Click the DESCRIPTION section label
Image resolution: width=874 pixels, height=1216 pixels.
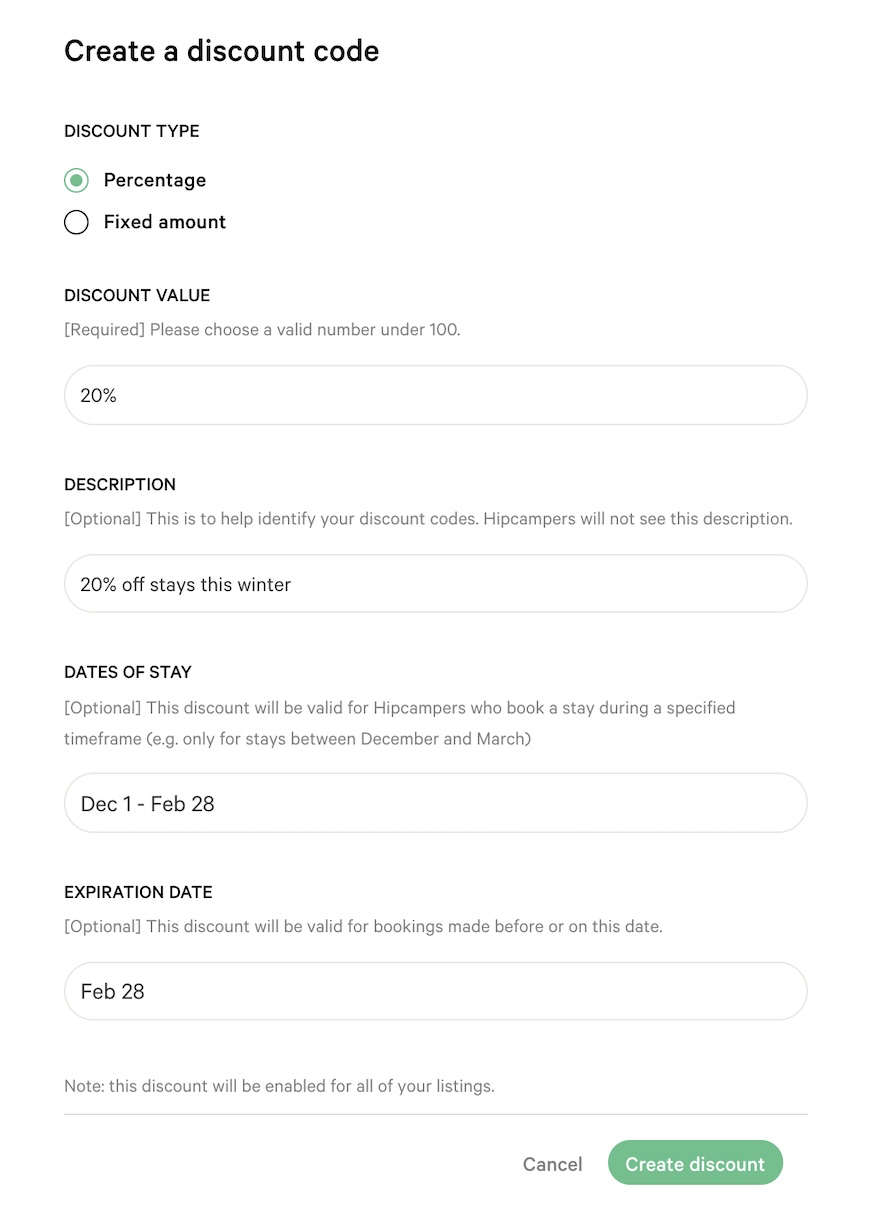pyautogui.click(x=120, y=484)
